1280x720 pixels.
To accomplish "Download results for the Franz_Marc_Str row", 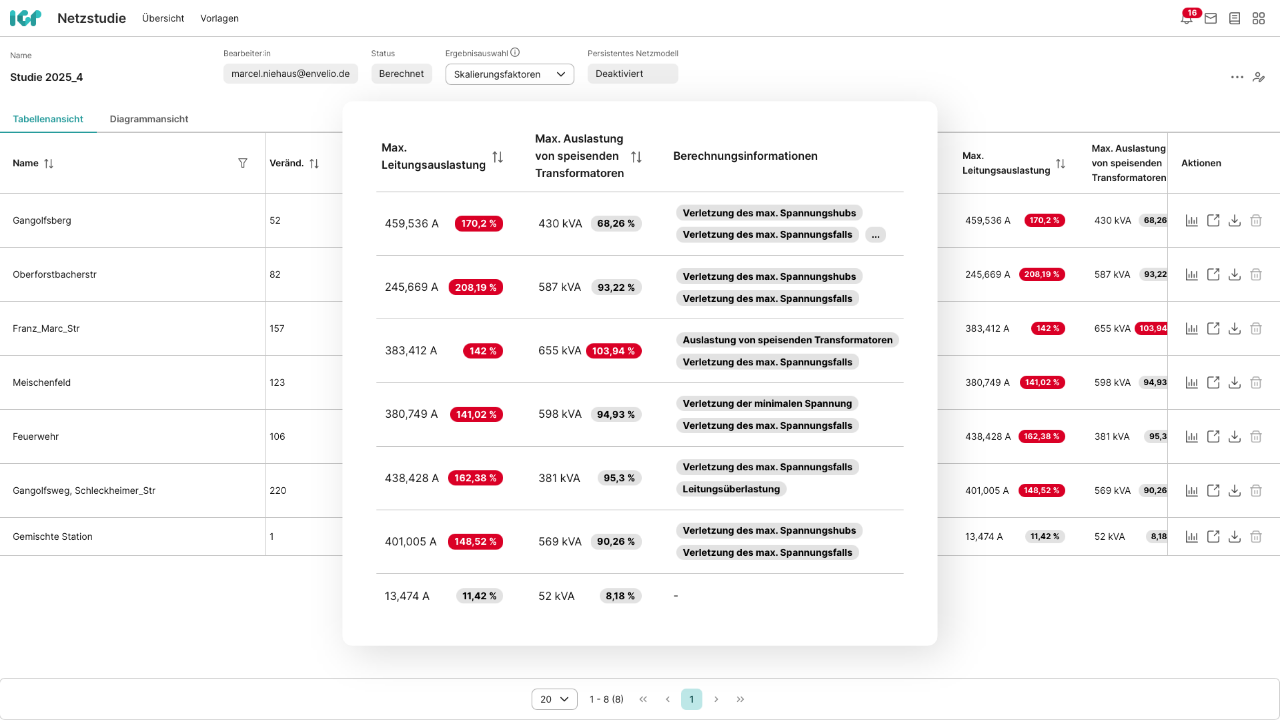I will (x=1235, y=329).
